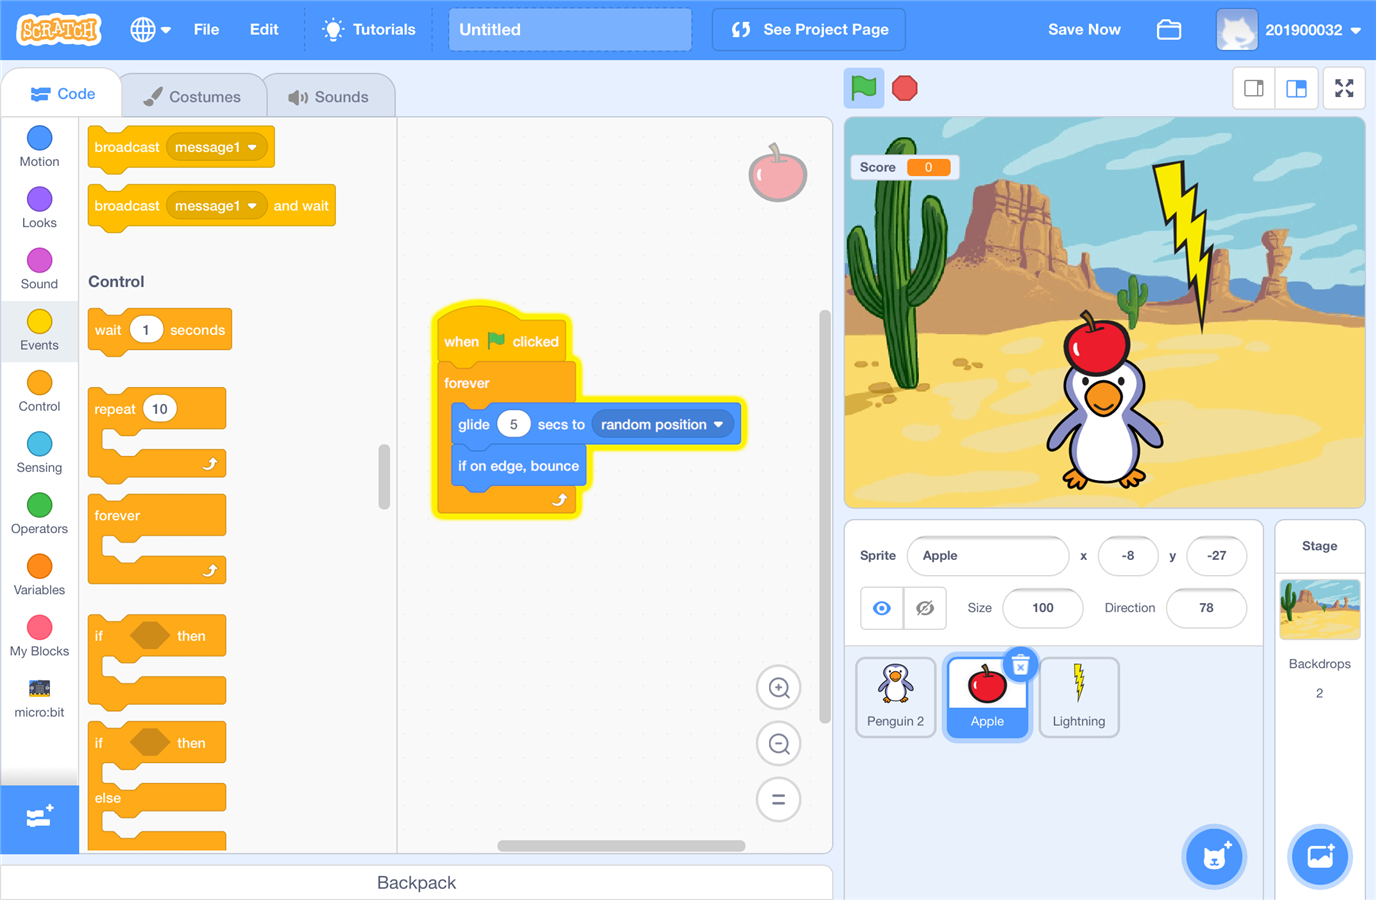Open the language globe dropdown
The width and height of the screenshot is (1376, 900).
[x=150, y=30]
